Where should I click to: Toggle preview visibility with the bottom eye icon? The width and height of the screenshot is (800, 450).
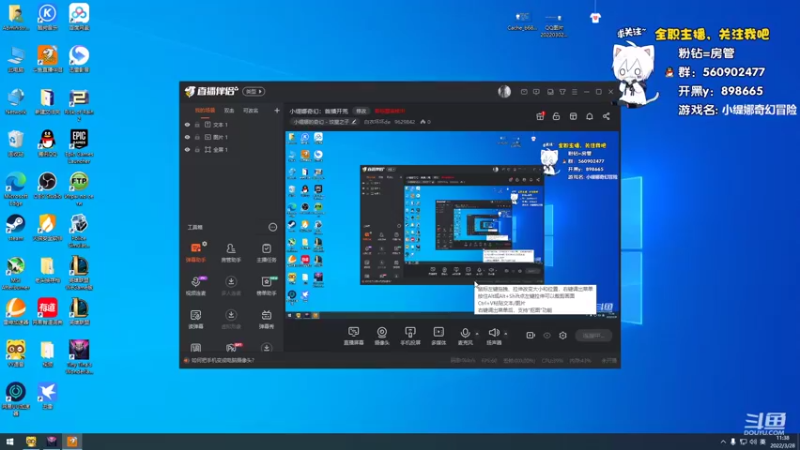pos(547,336)
